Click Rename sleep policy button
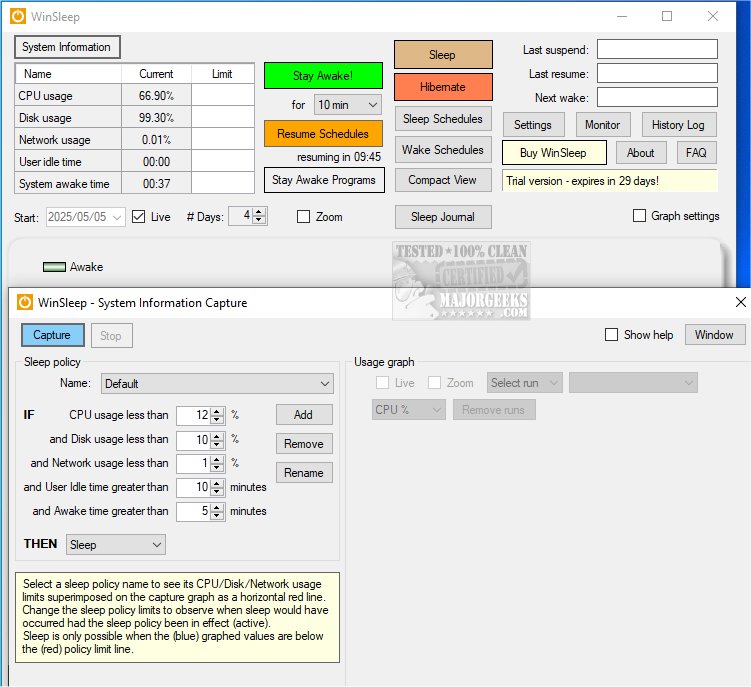The width and height of the screenshot is (751, 687). click(x=304, y=473)
